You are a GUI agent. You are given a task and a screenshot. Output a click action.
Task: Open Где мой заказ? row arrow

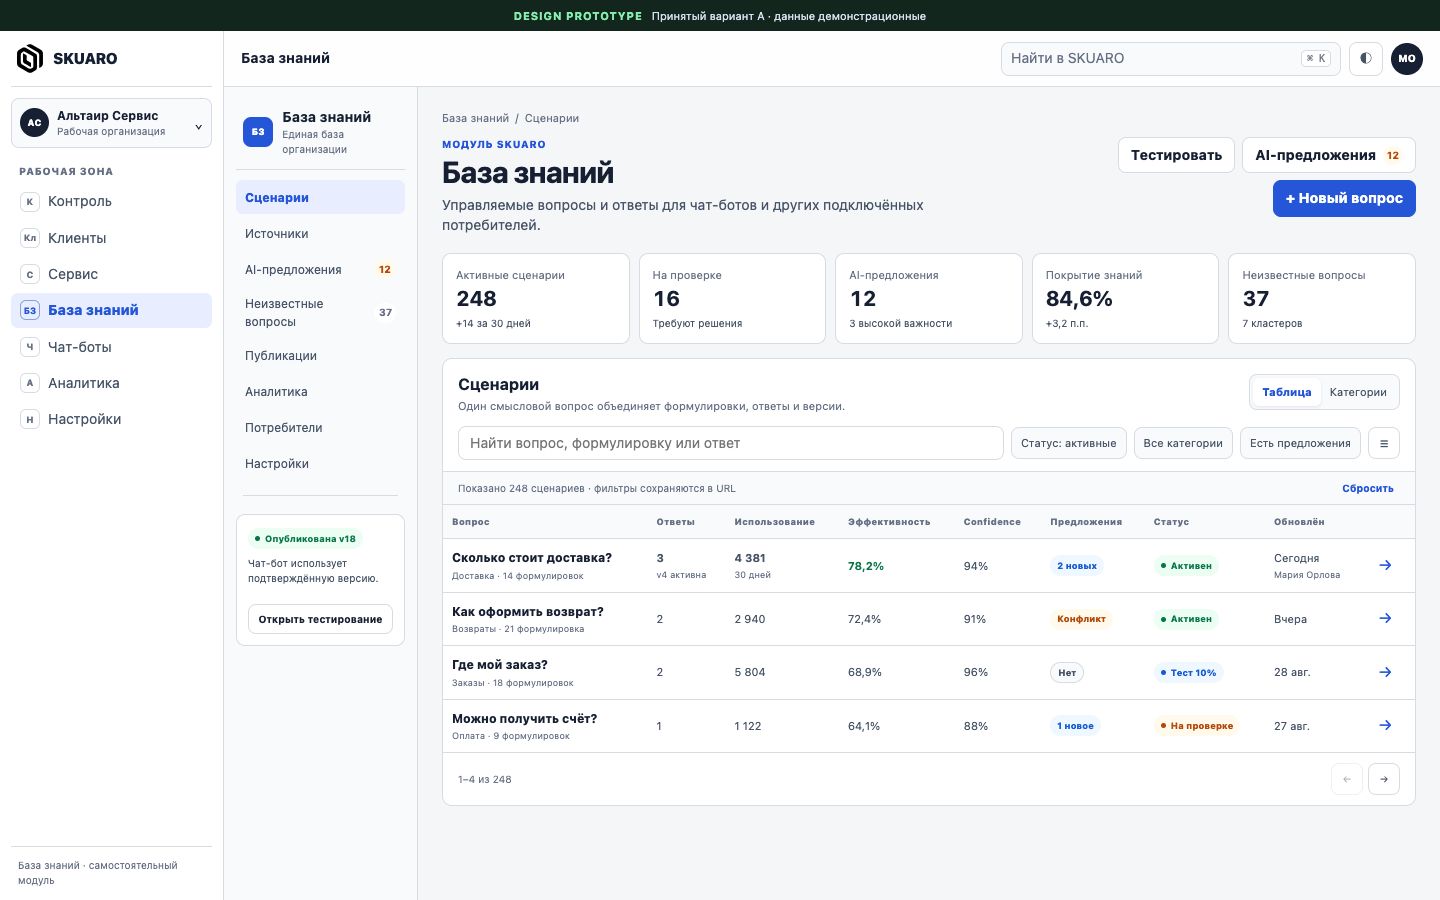click(1385, 672)
